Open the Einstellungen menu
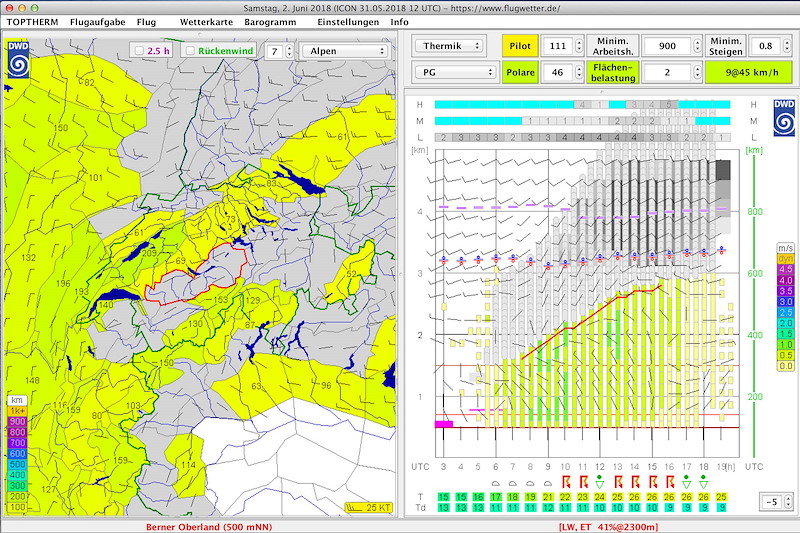Screen dimensions: 800x533 click(x=348, y=22)
